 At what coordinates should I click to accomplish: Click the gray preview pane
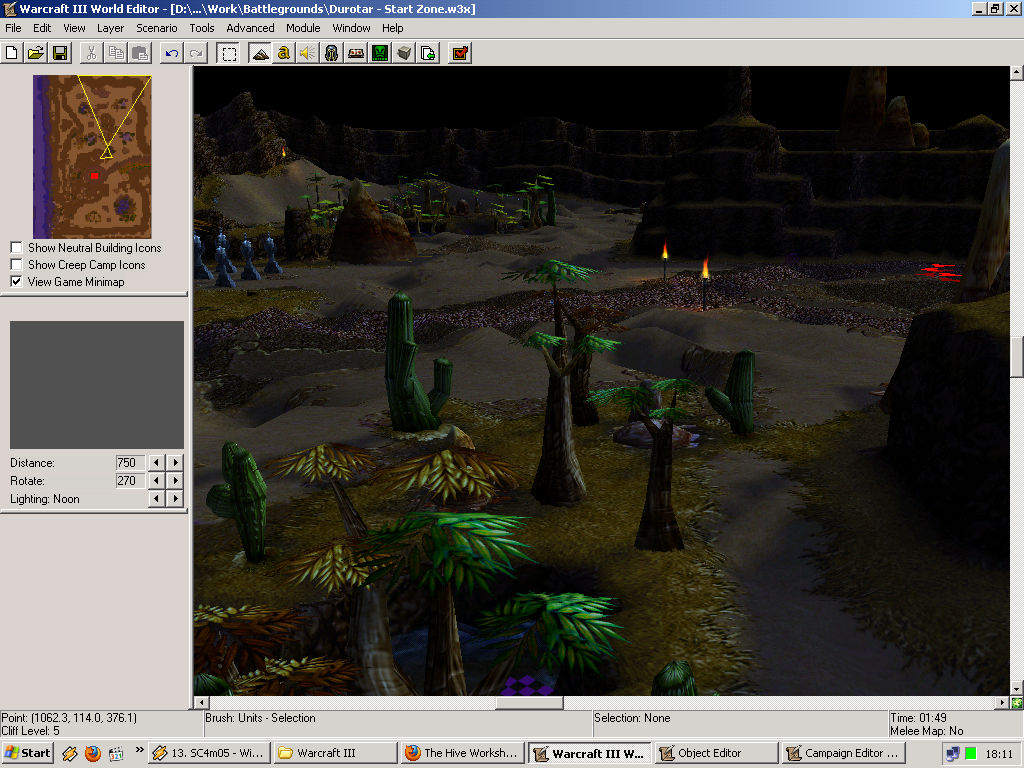[x=97, y=385]
